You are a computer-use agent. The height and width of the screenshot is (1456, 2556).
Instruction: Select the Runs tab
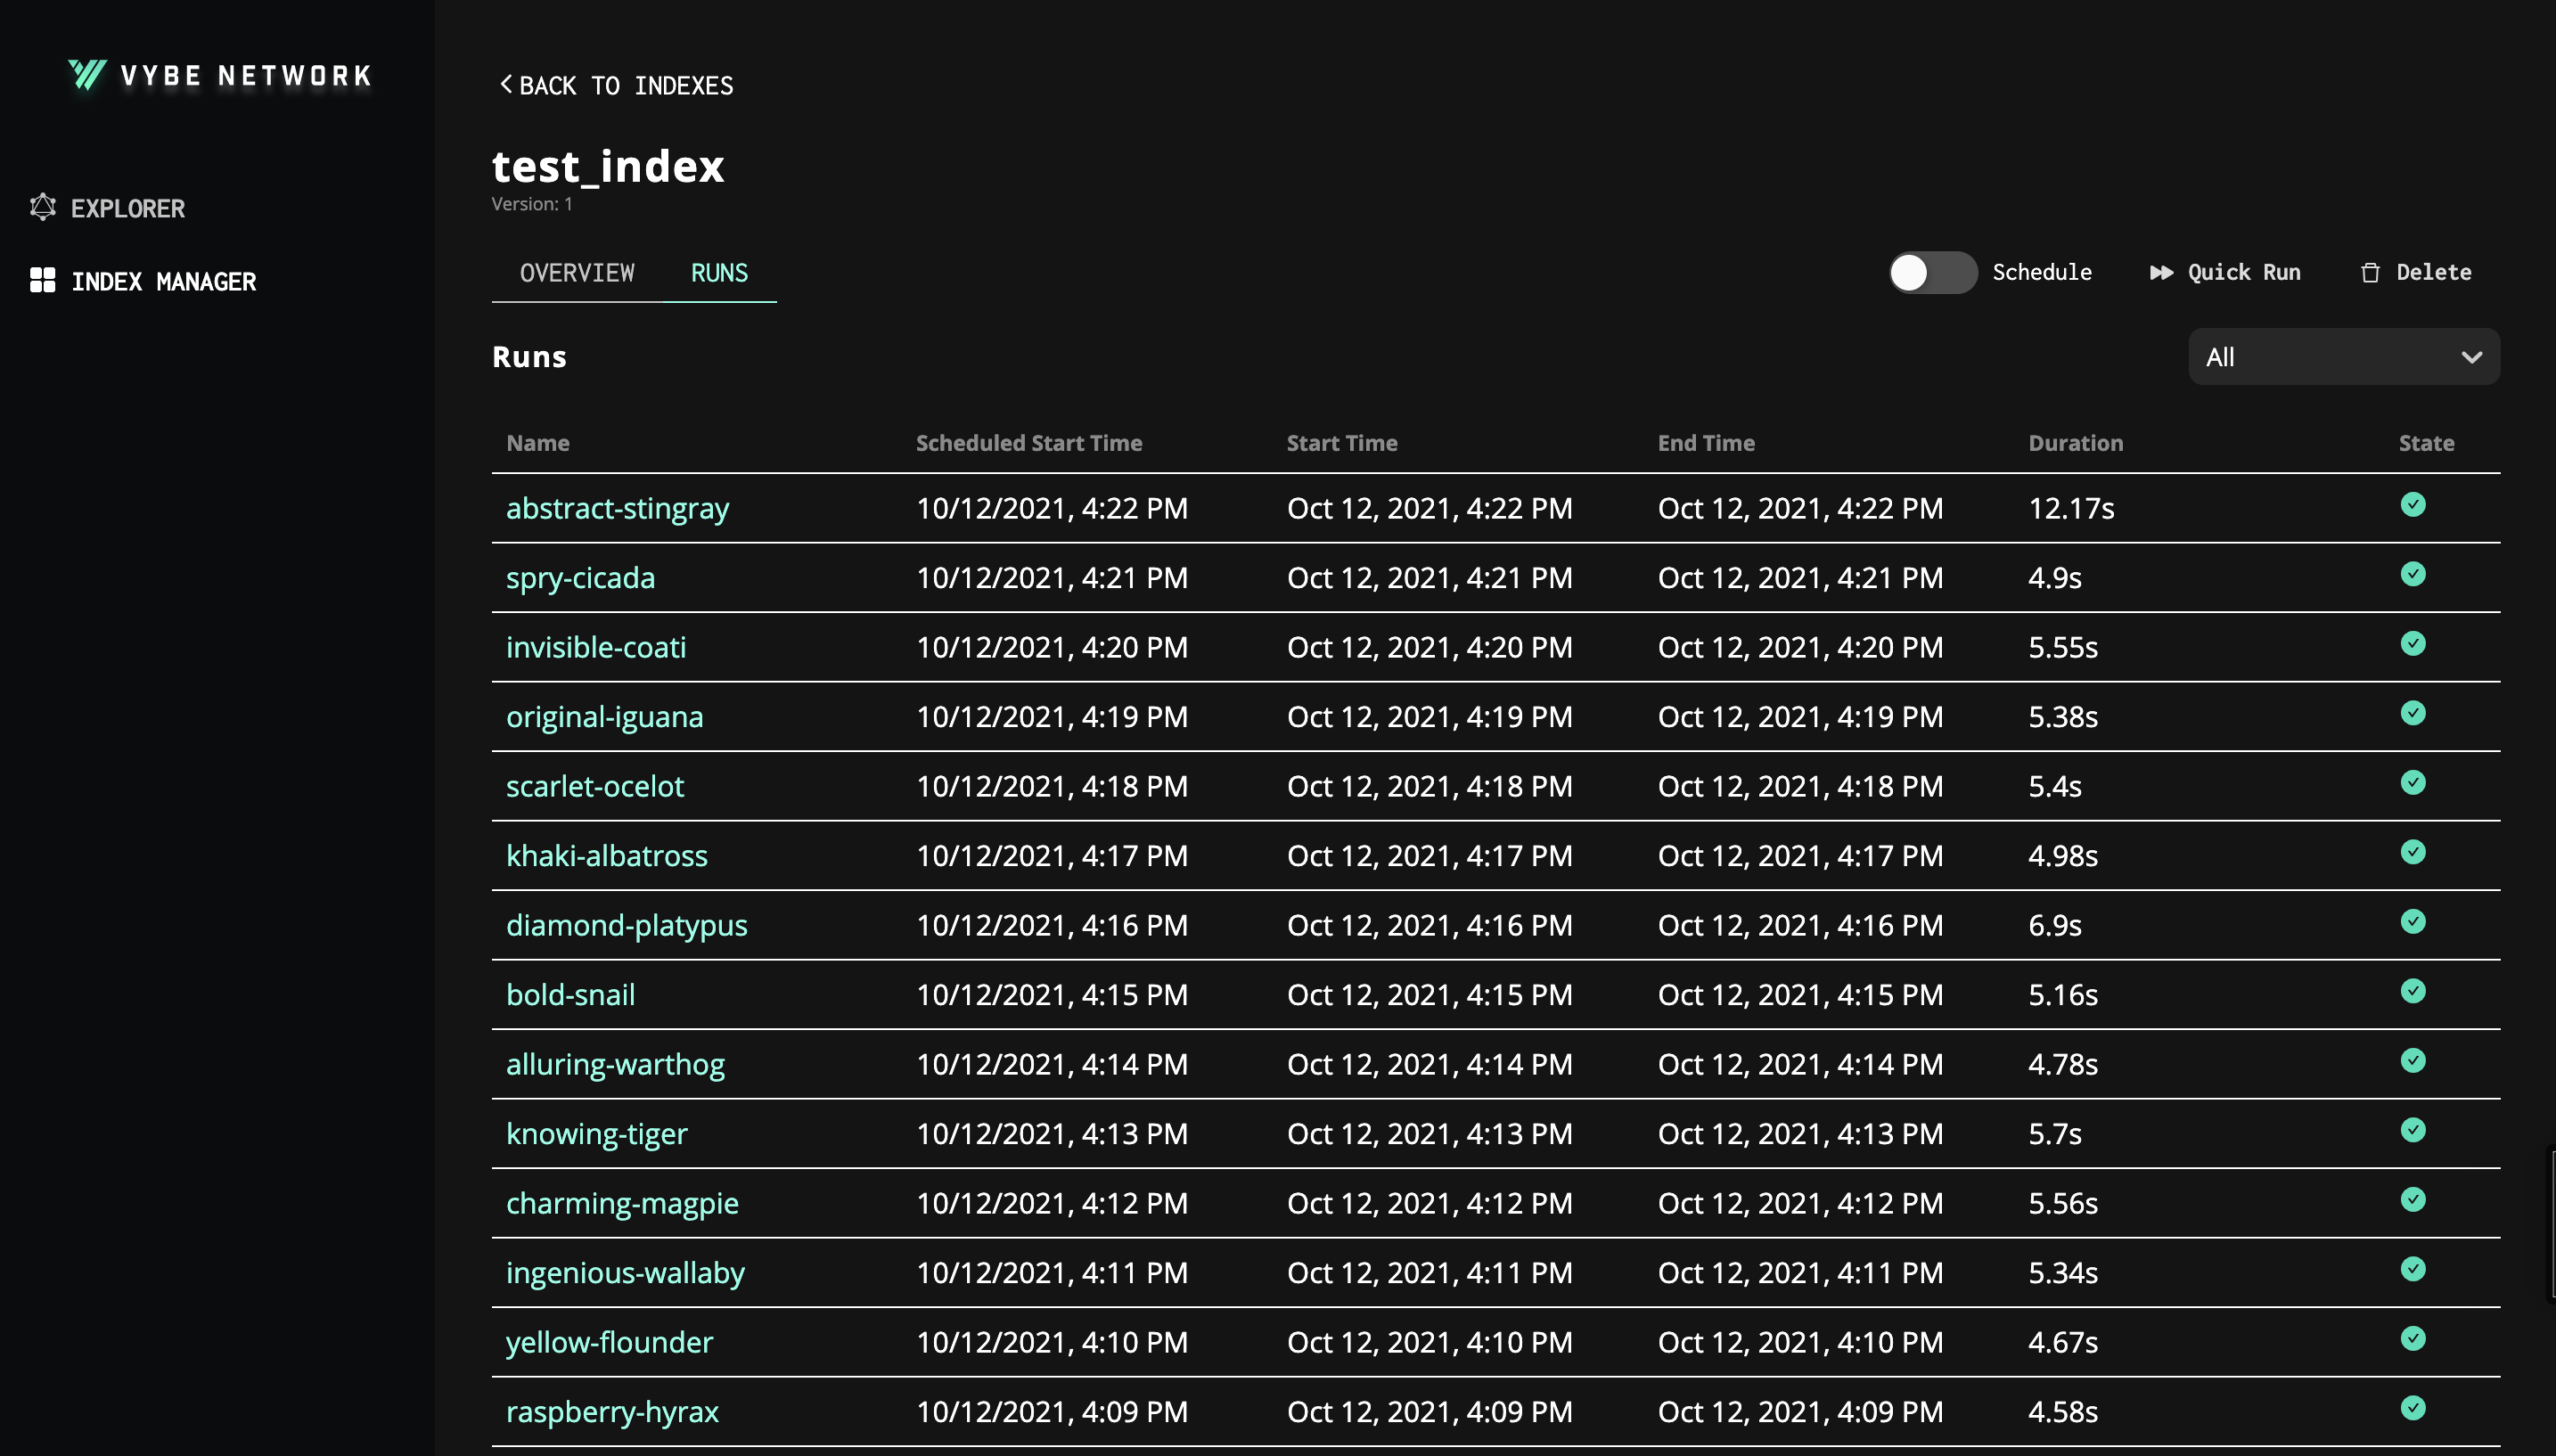(719, 273)
